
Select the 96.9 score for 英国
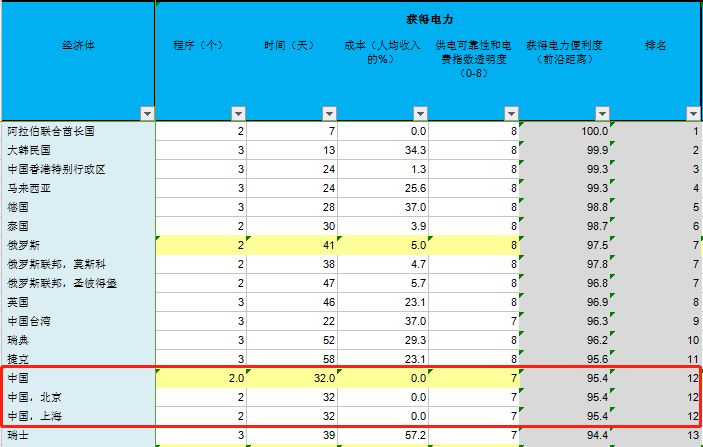tap(564, 302)
